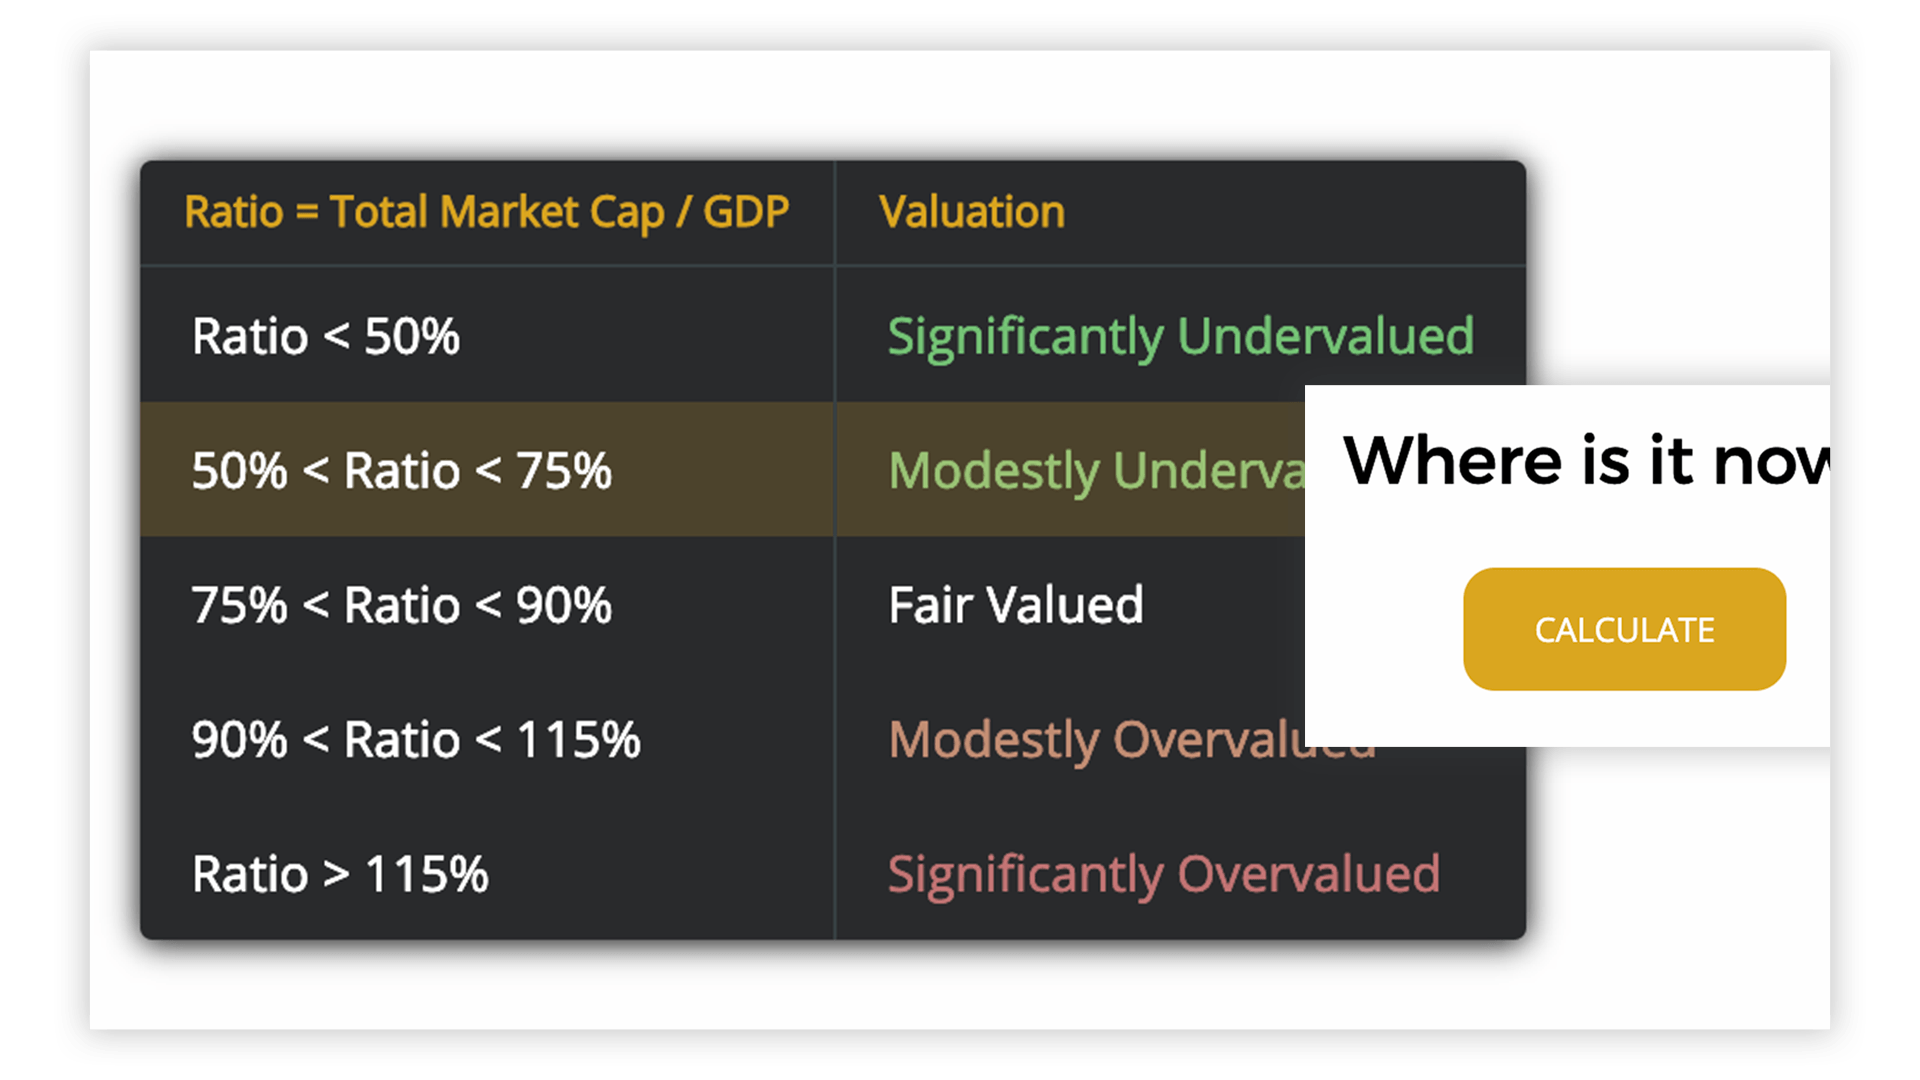The height and width of the screenshot is (1080, 1920).
Task: Click the "Modestly Undervalued" valuation text
Action: tap(1096, 470)
